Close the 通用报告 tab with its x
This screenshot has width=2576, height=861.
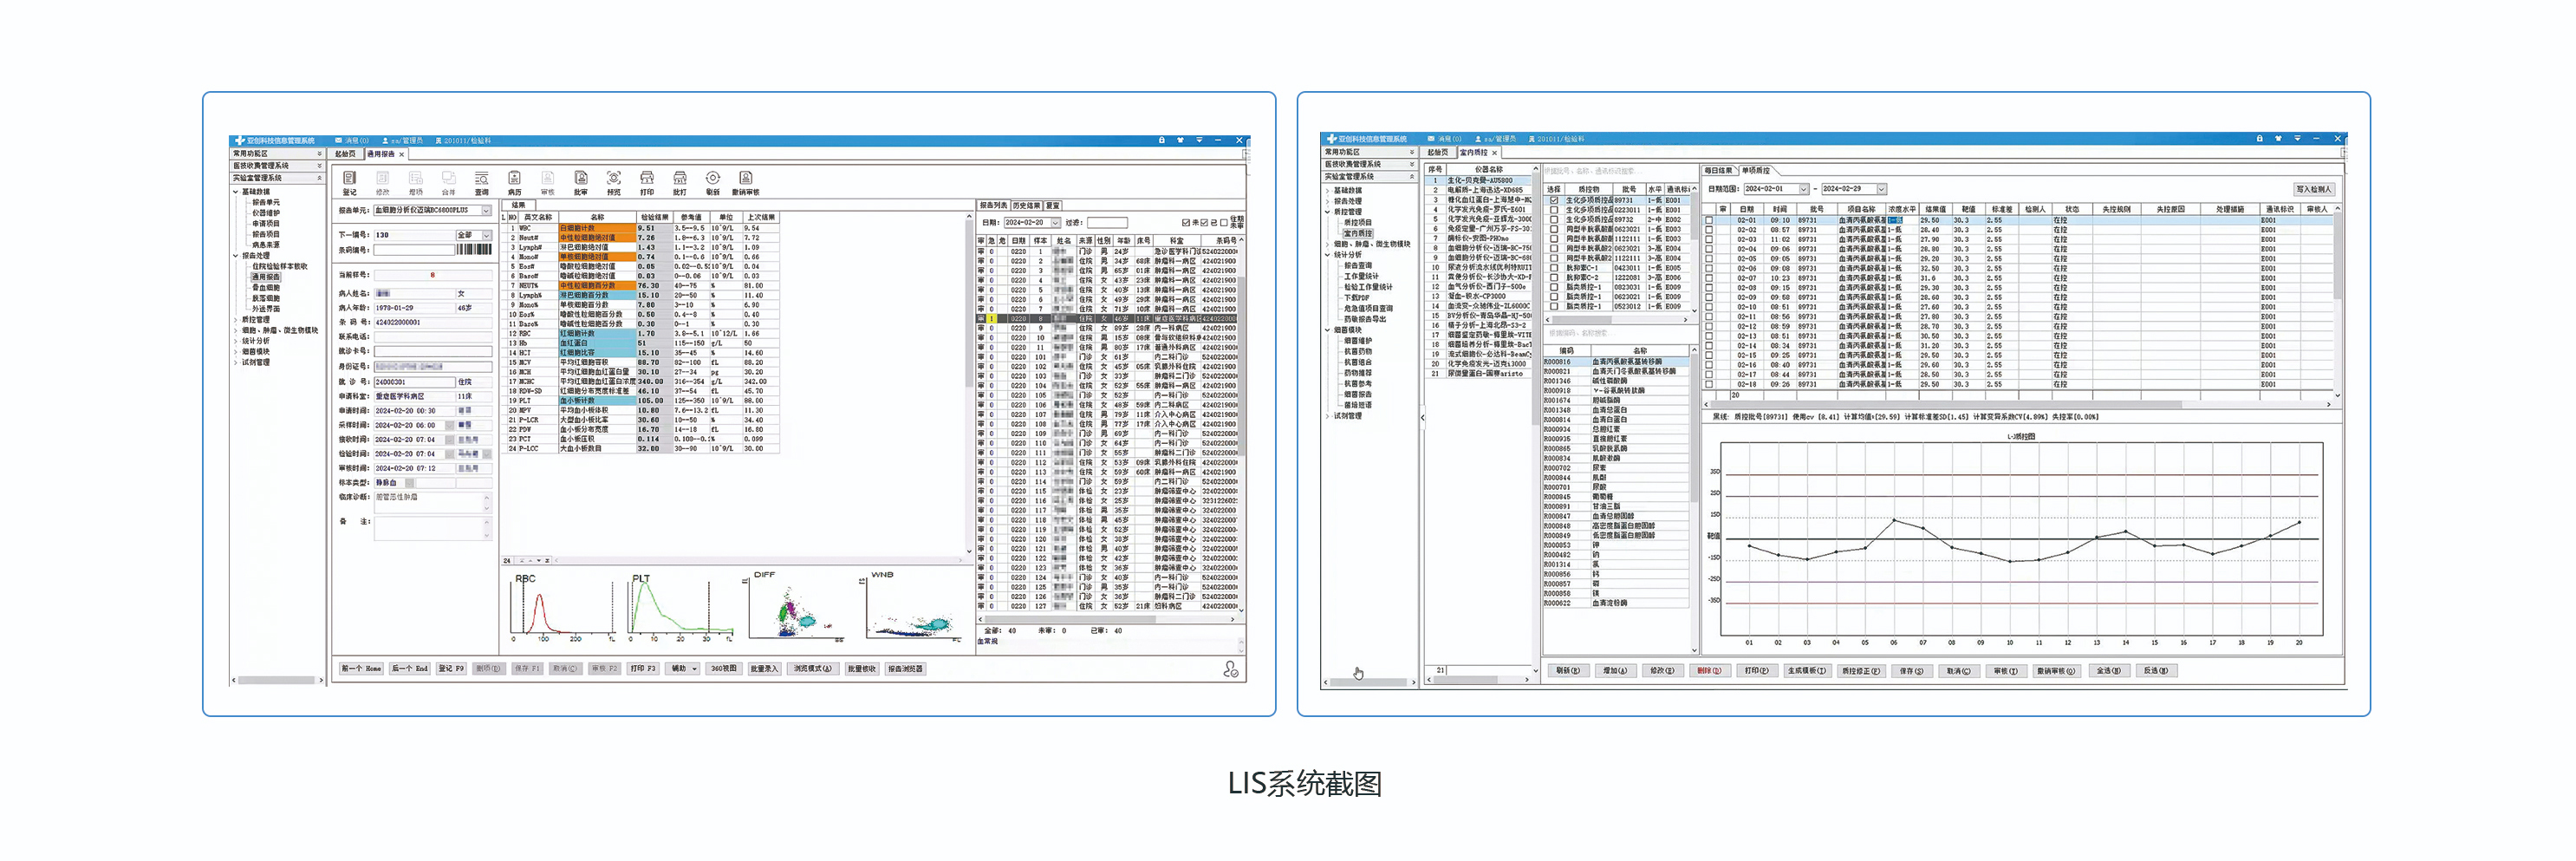402,154
